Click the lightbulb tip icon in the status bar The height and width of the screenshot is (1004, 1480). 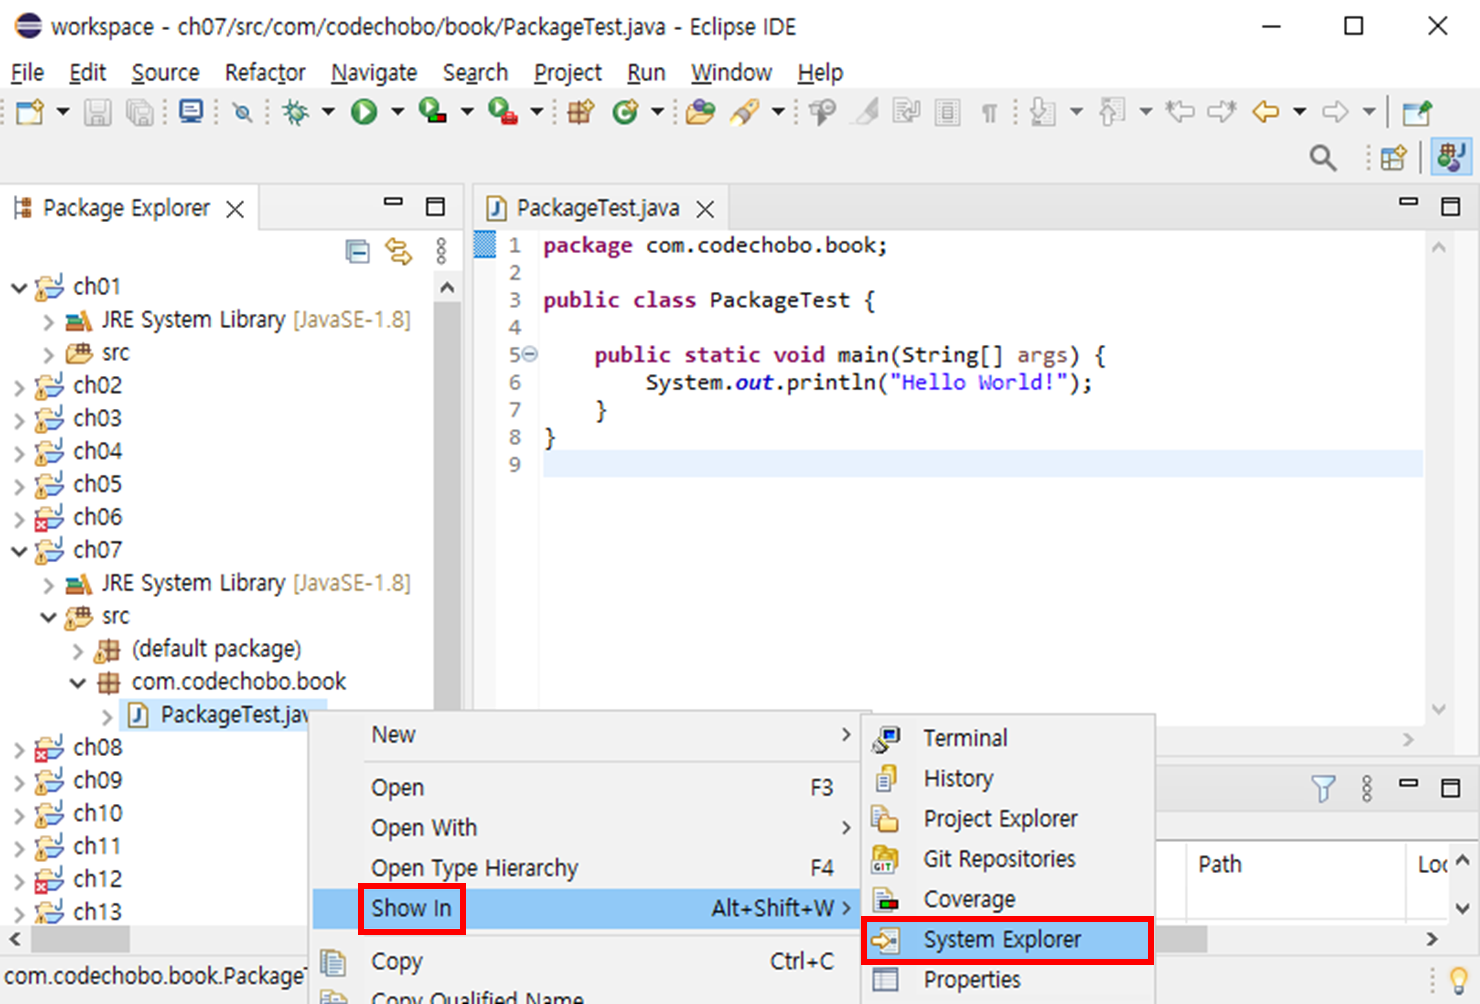pos(1458,979)
